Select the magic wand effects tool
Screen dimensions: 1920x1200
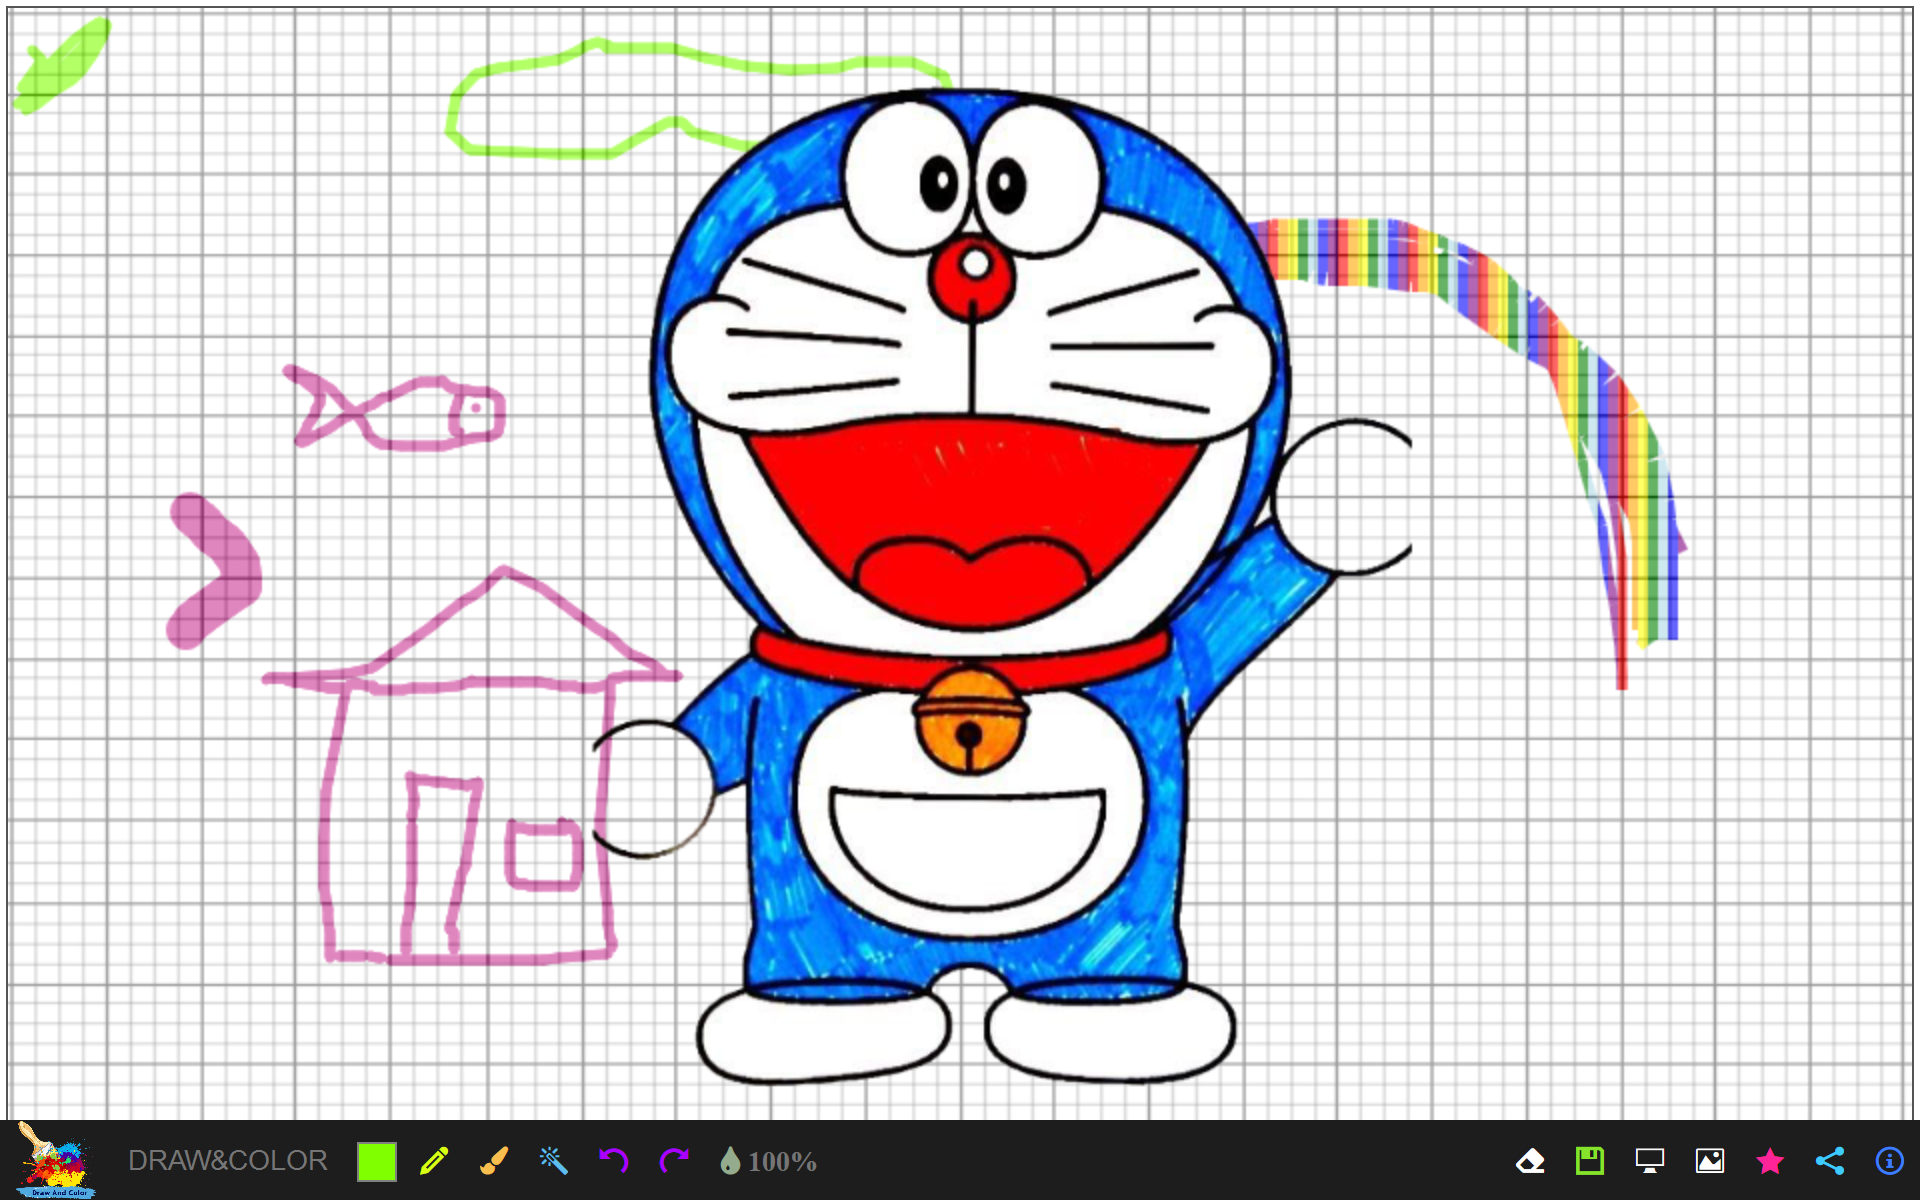coord(553,1161)
